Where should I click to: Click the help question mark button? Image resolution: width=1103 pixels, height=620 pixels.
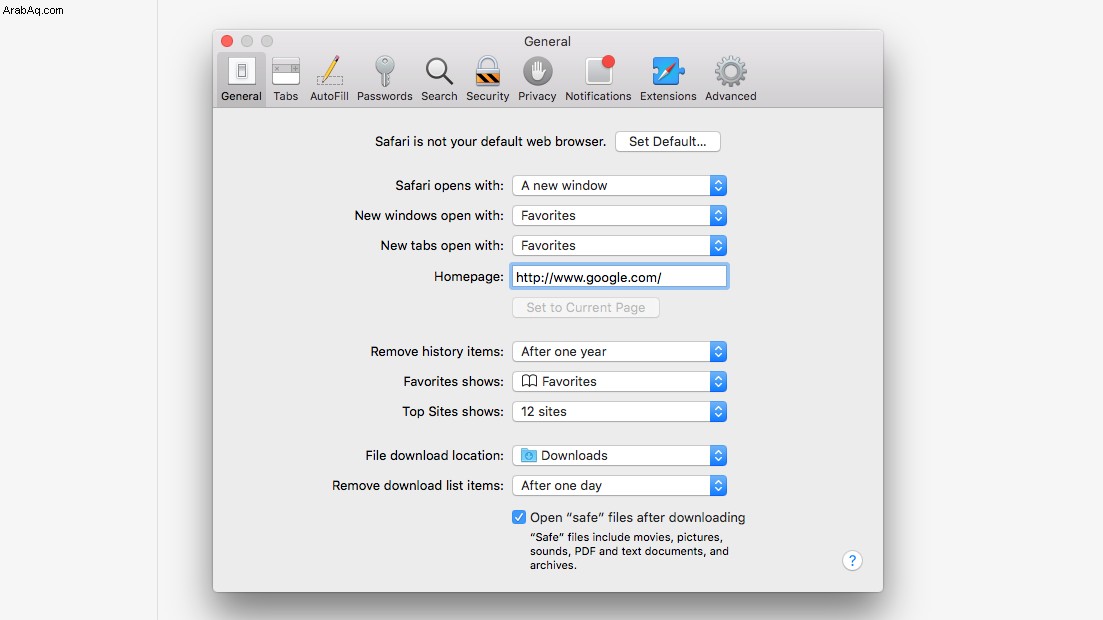click(852, 561)
